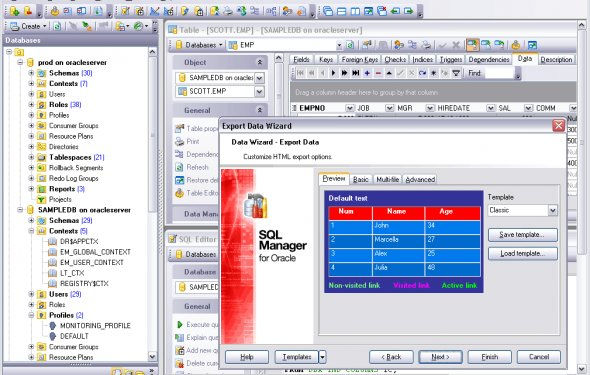This screenshot has width=590, height=375.
Task: Open the Advanced tab in wizard
Action: click(x=420, y=180)
